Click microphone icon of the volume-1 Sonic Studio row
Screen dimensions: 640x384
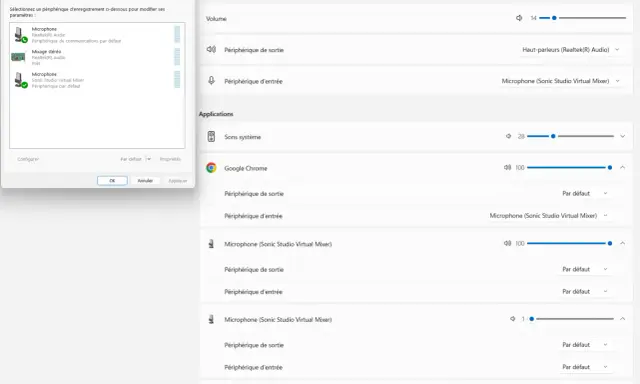pos(211,319)
